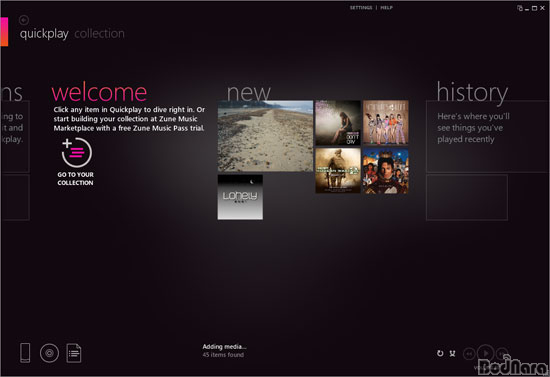550x377 pixels.
Task: Select the quickplay tab
Action: pos(44,34)
